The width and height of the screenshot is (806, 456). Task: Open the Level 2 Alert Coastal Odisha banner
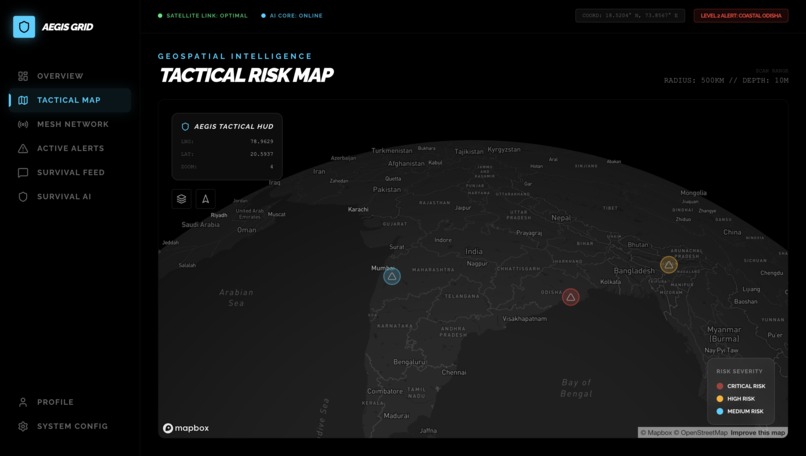click(x=741, y=15)
